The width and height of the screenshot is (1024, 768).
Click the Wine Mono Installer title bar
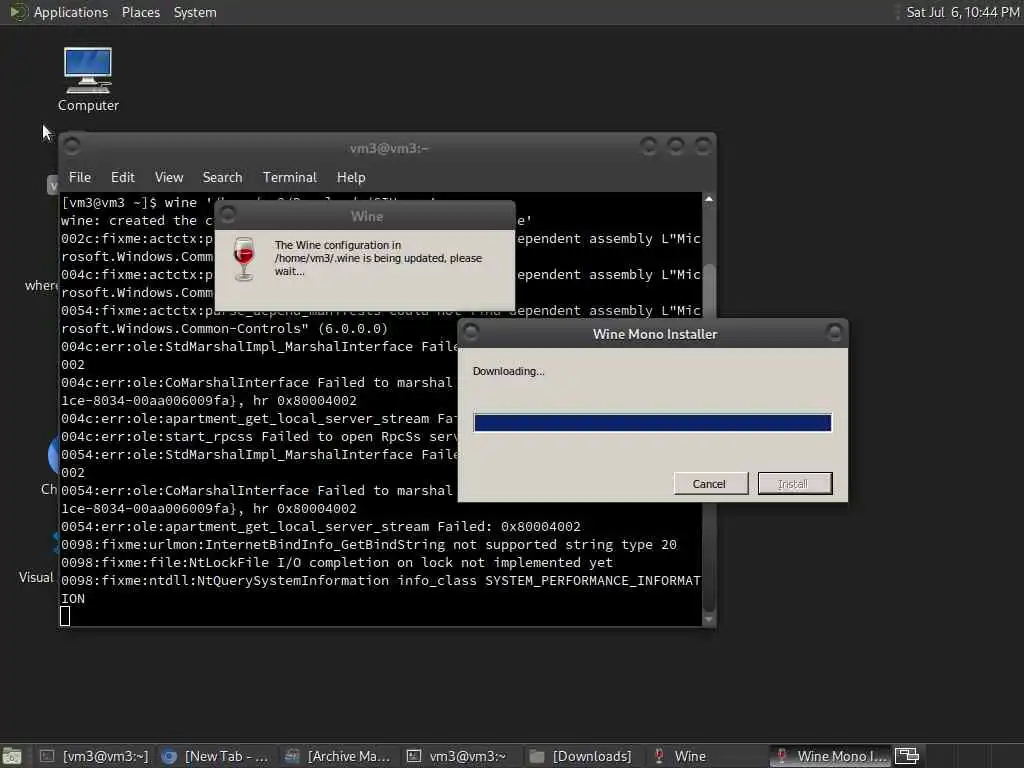click(x=654, y=334)
